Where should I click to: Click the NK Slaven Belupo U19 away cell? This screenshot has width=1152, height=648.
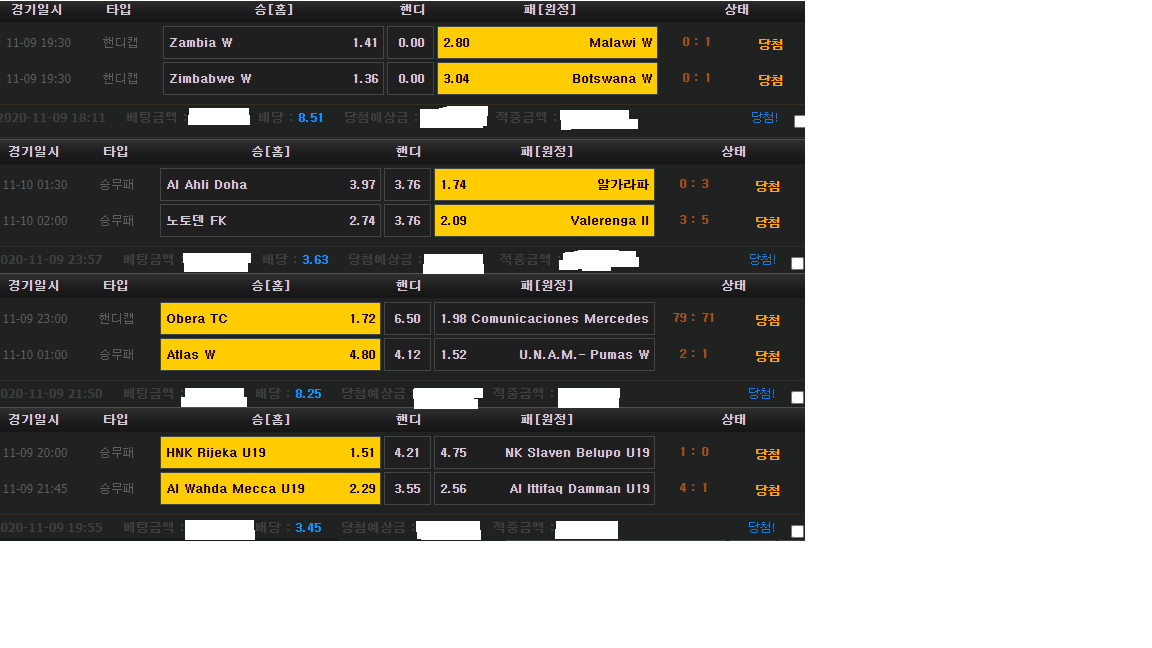[x=544, y=453]
